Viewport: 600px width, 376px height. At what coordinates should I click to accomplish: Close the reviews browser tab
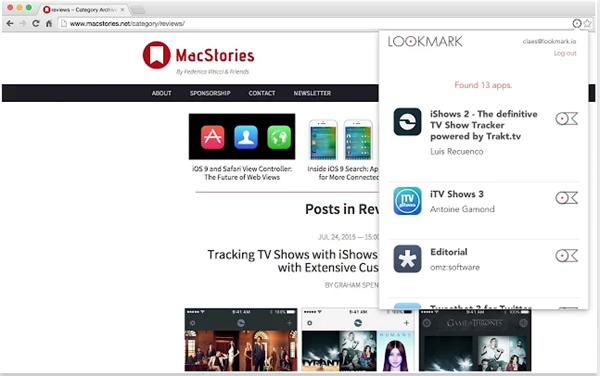[122, 10]
